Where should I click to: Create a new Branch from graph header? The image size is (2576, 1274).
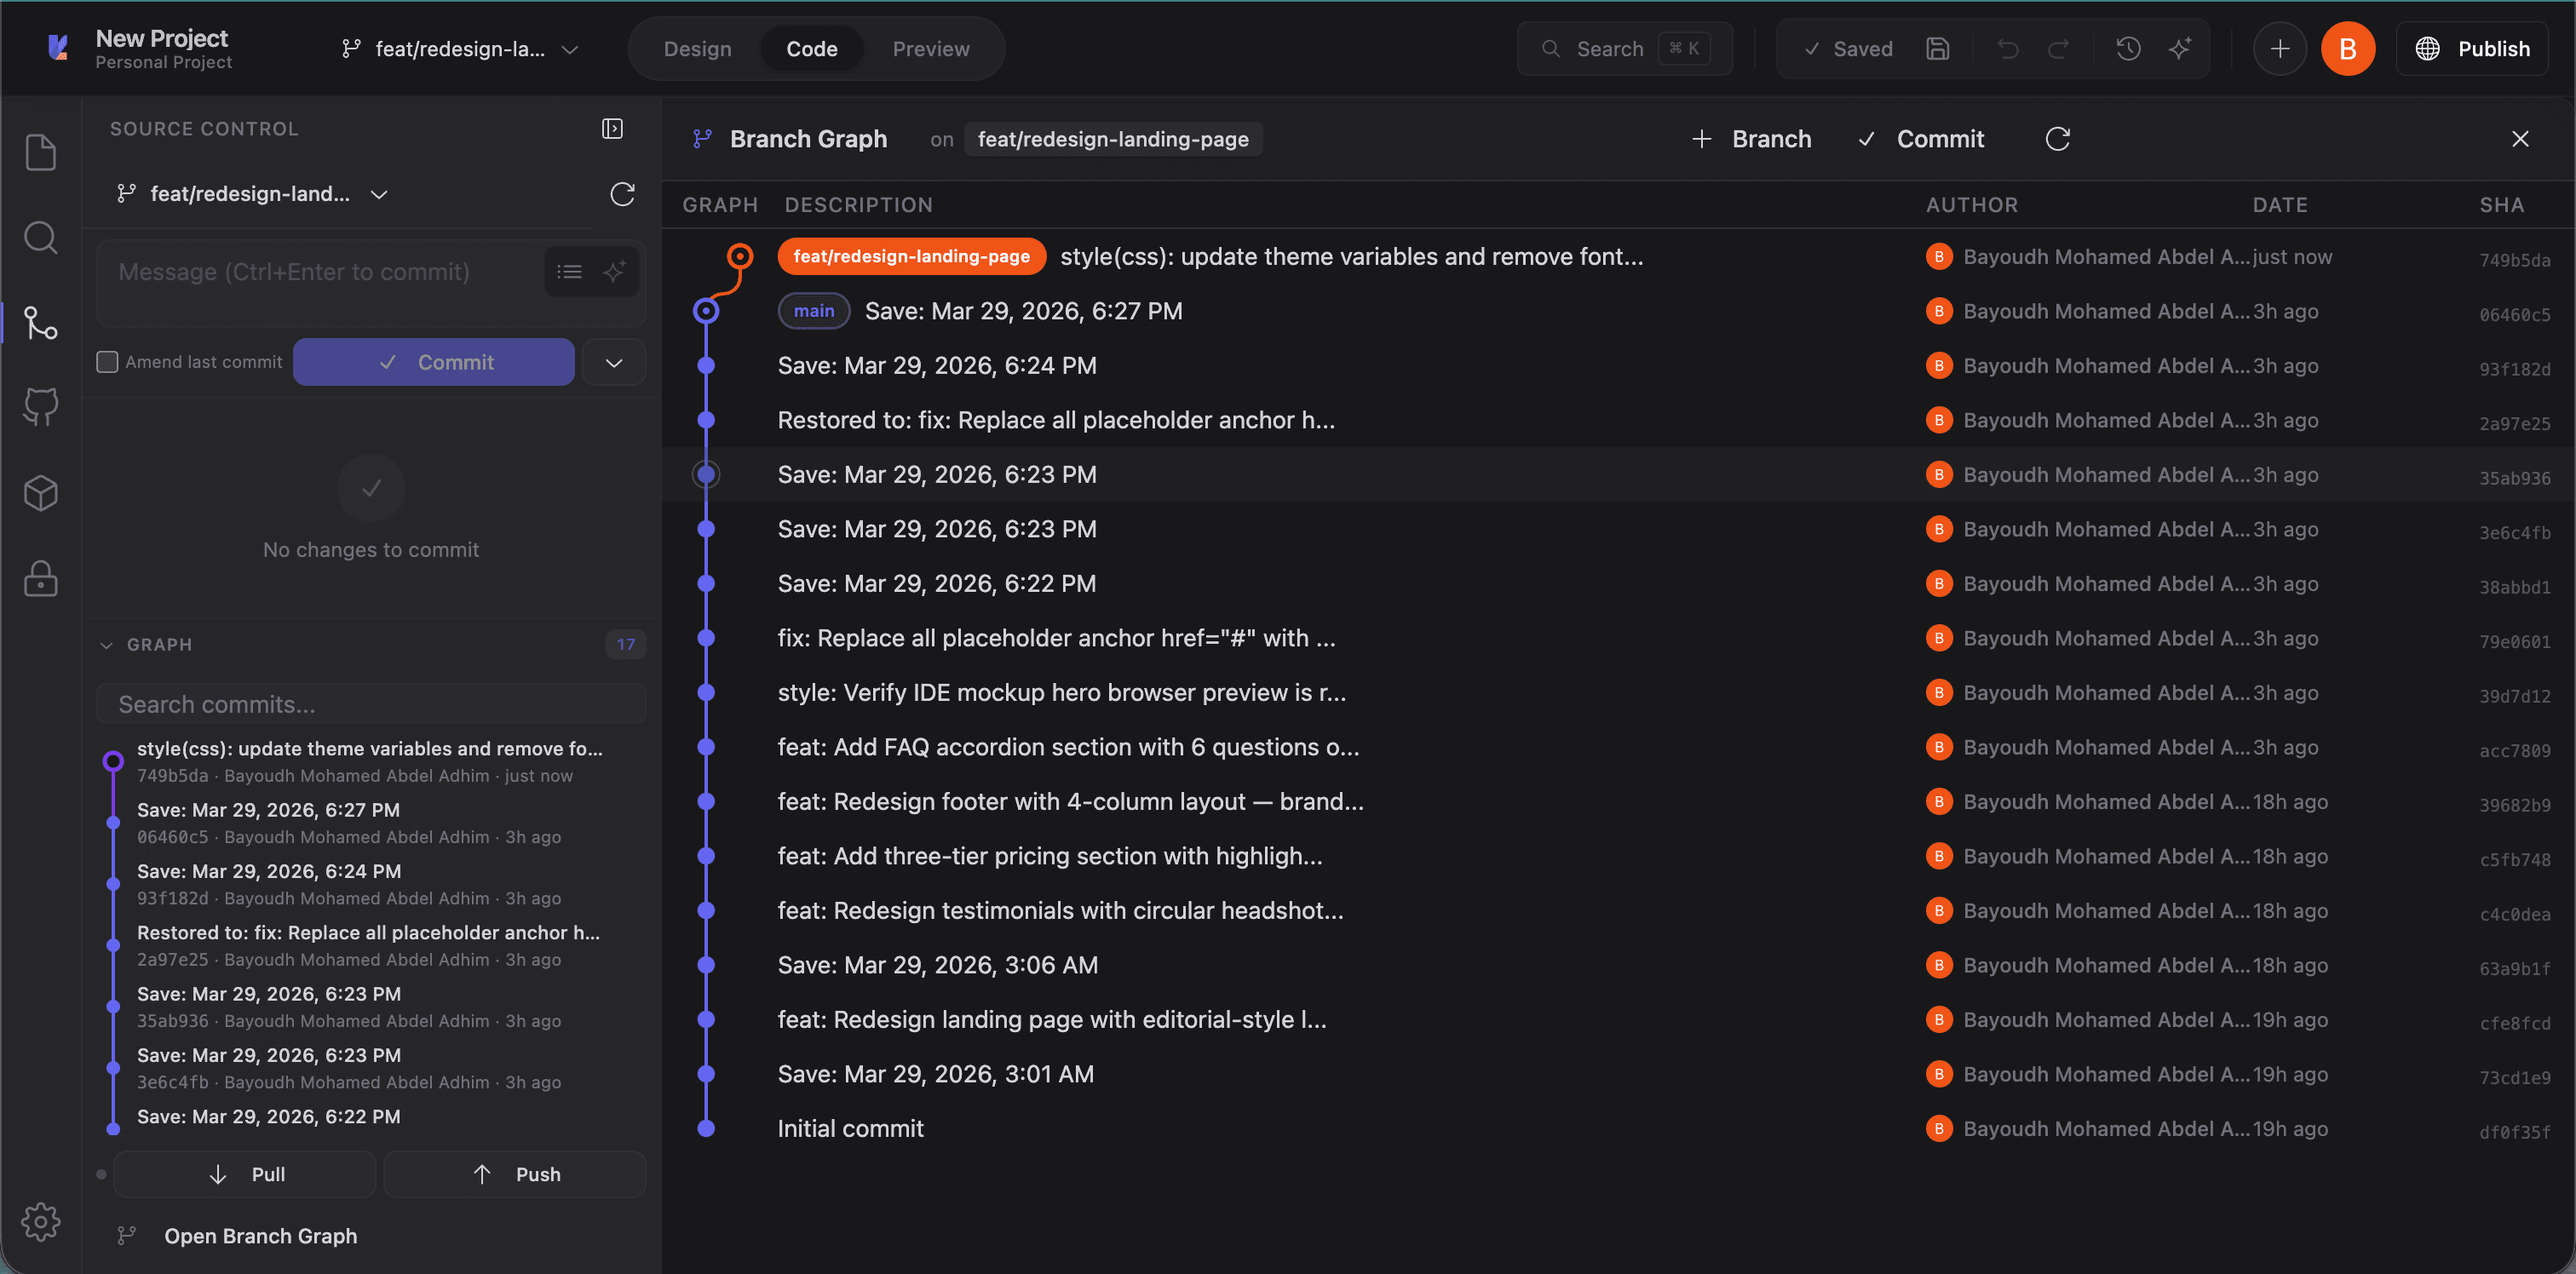1751,138
